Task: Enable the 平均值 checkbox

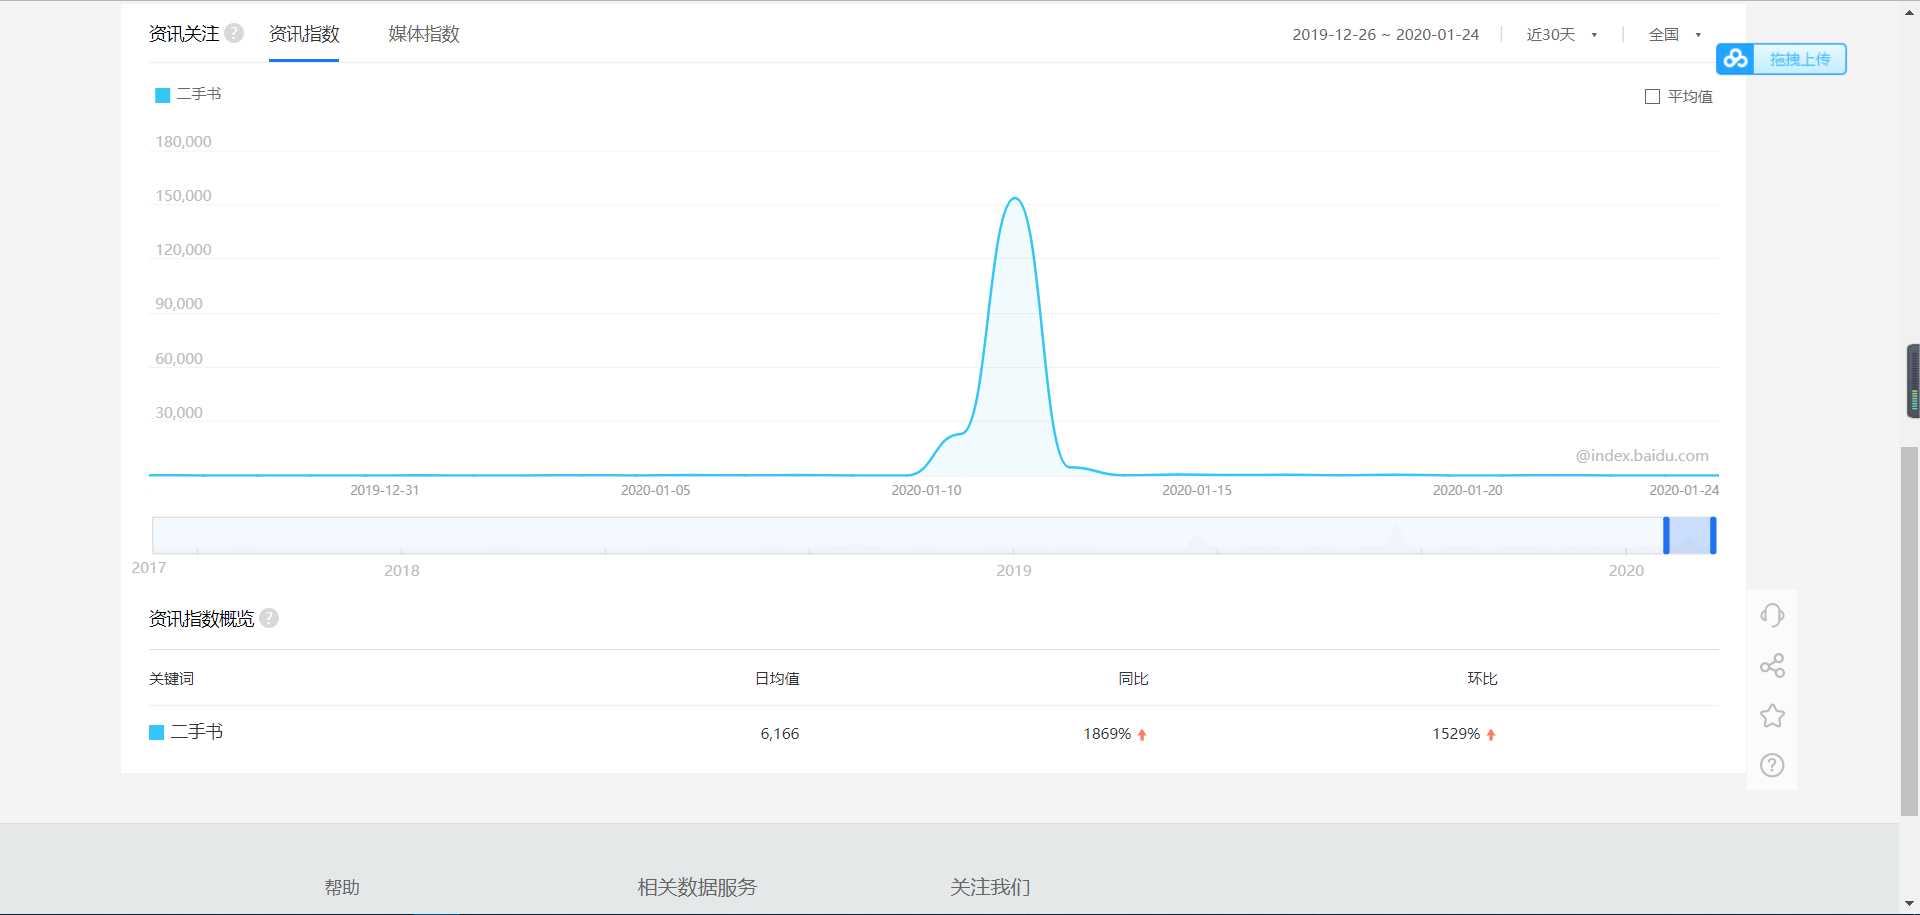Action: click(x=1652, y=96)
